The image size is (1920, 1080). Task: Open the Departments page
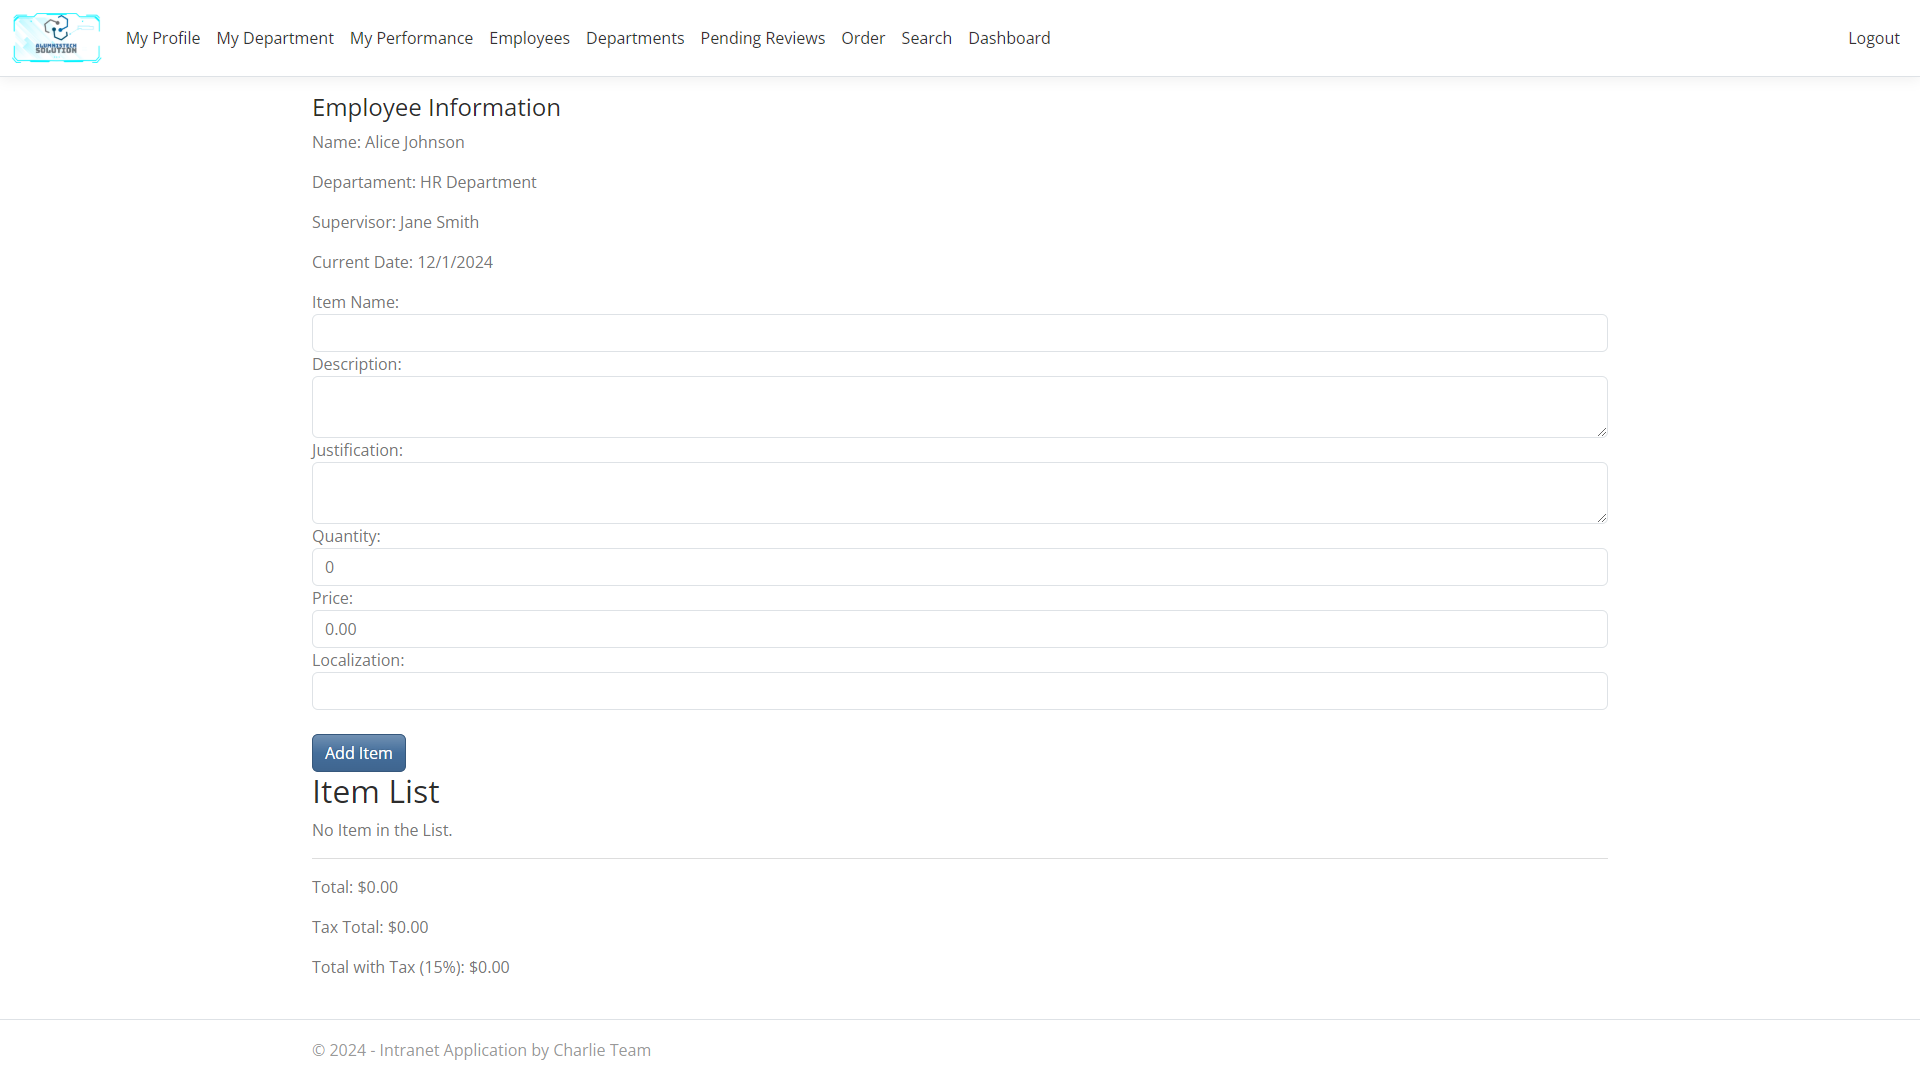click(635, 38)
